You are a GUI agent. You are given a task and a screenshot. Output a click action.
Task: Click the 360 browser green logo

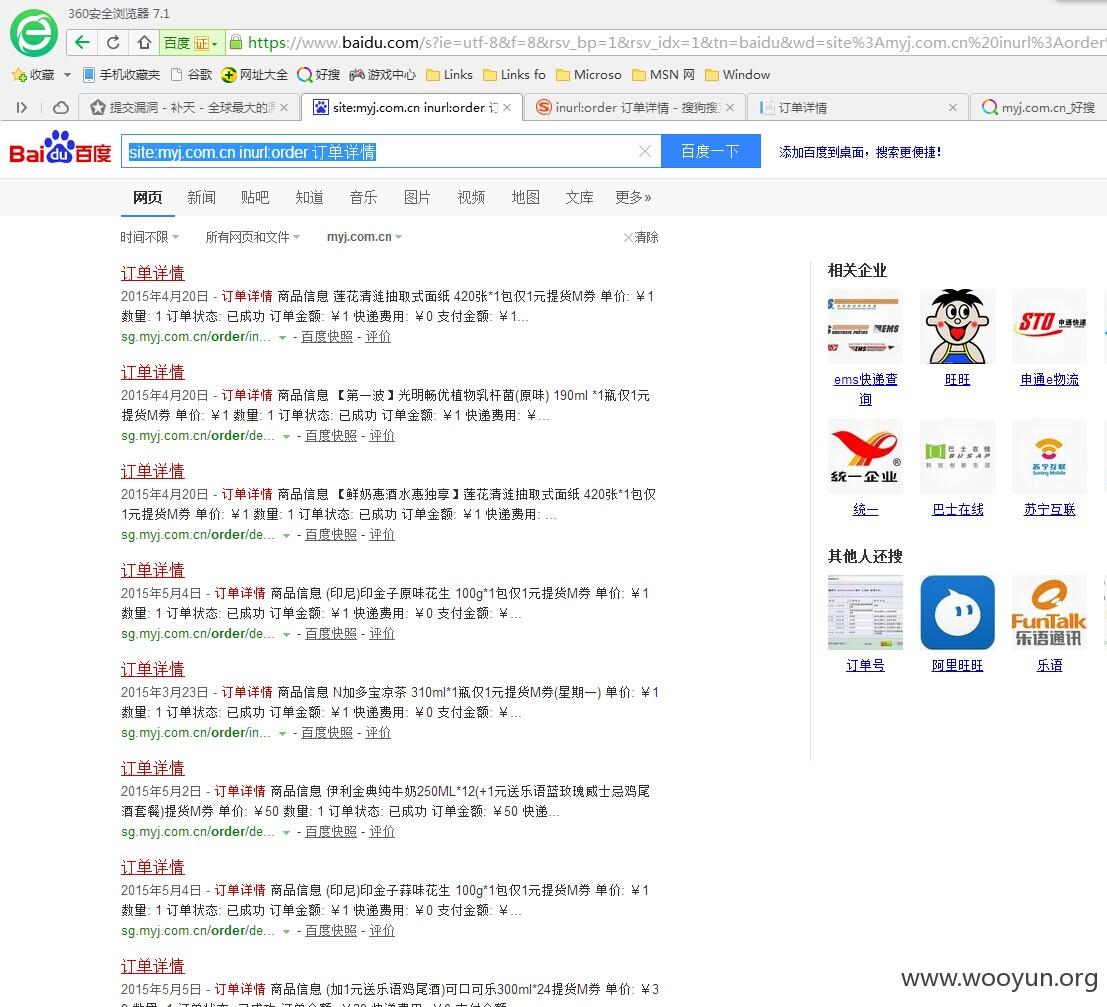34,32
